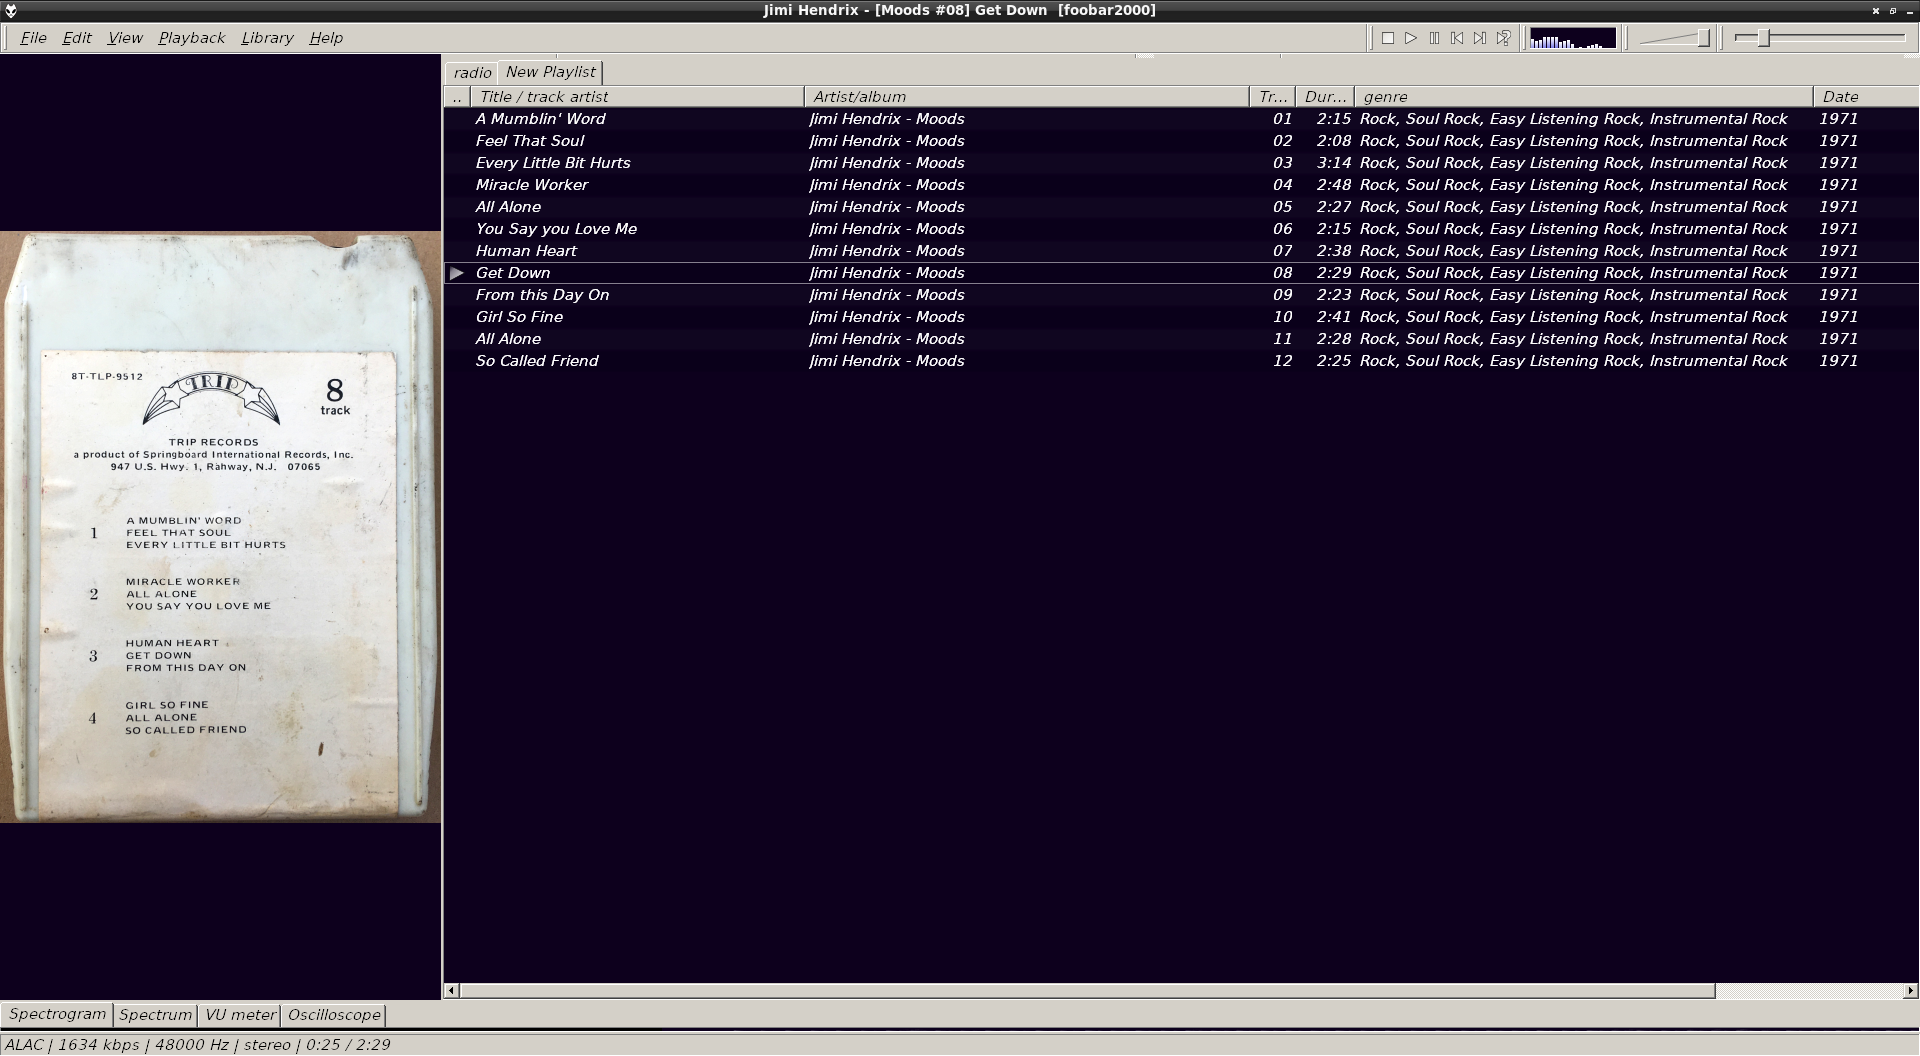Click the horizontal scrollbar thumb
1920x1056 pixels.
click(1087, 991)
